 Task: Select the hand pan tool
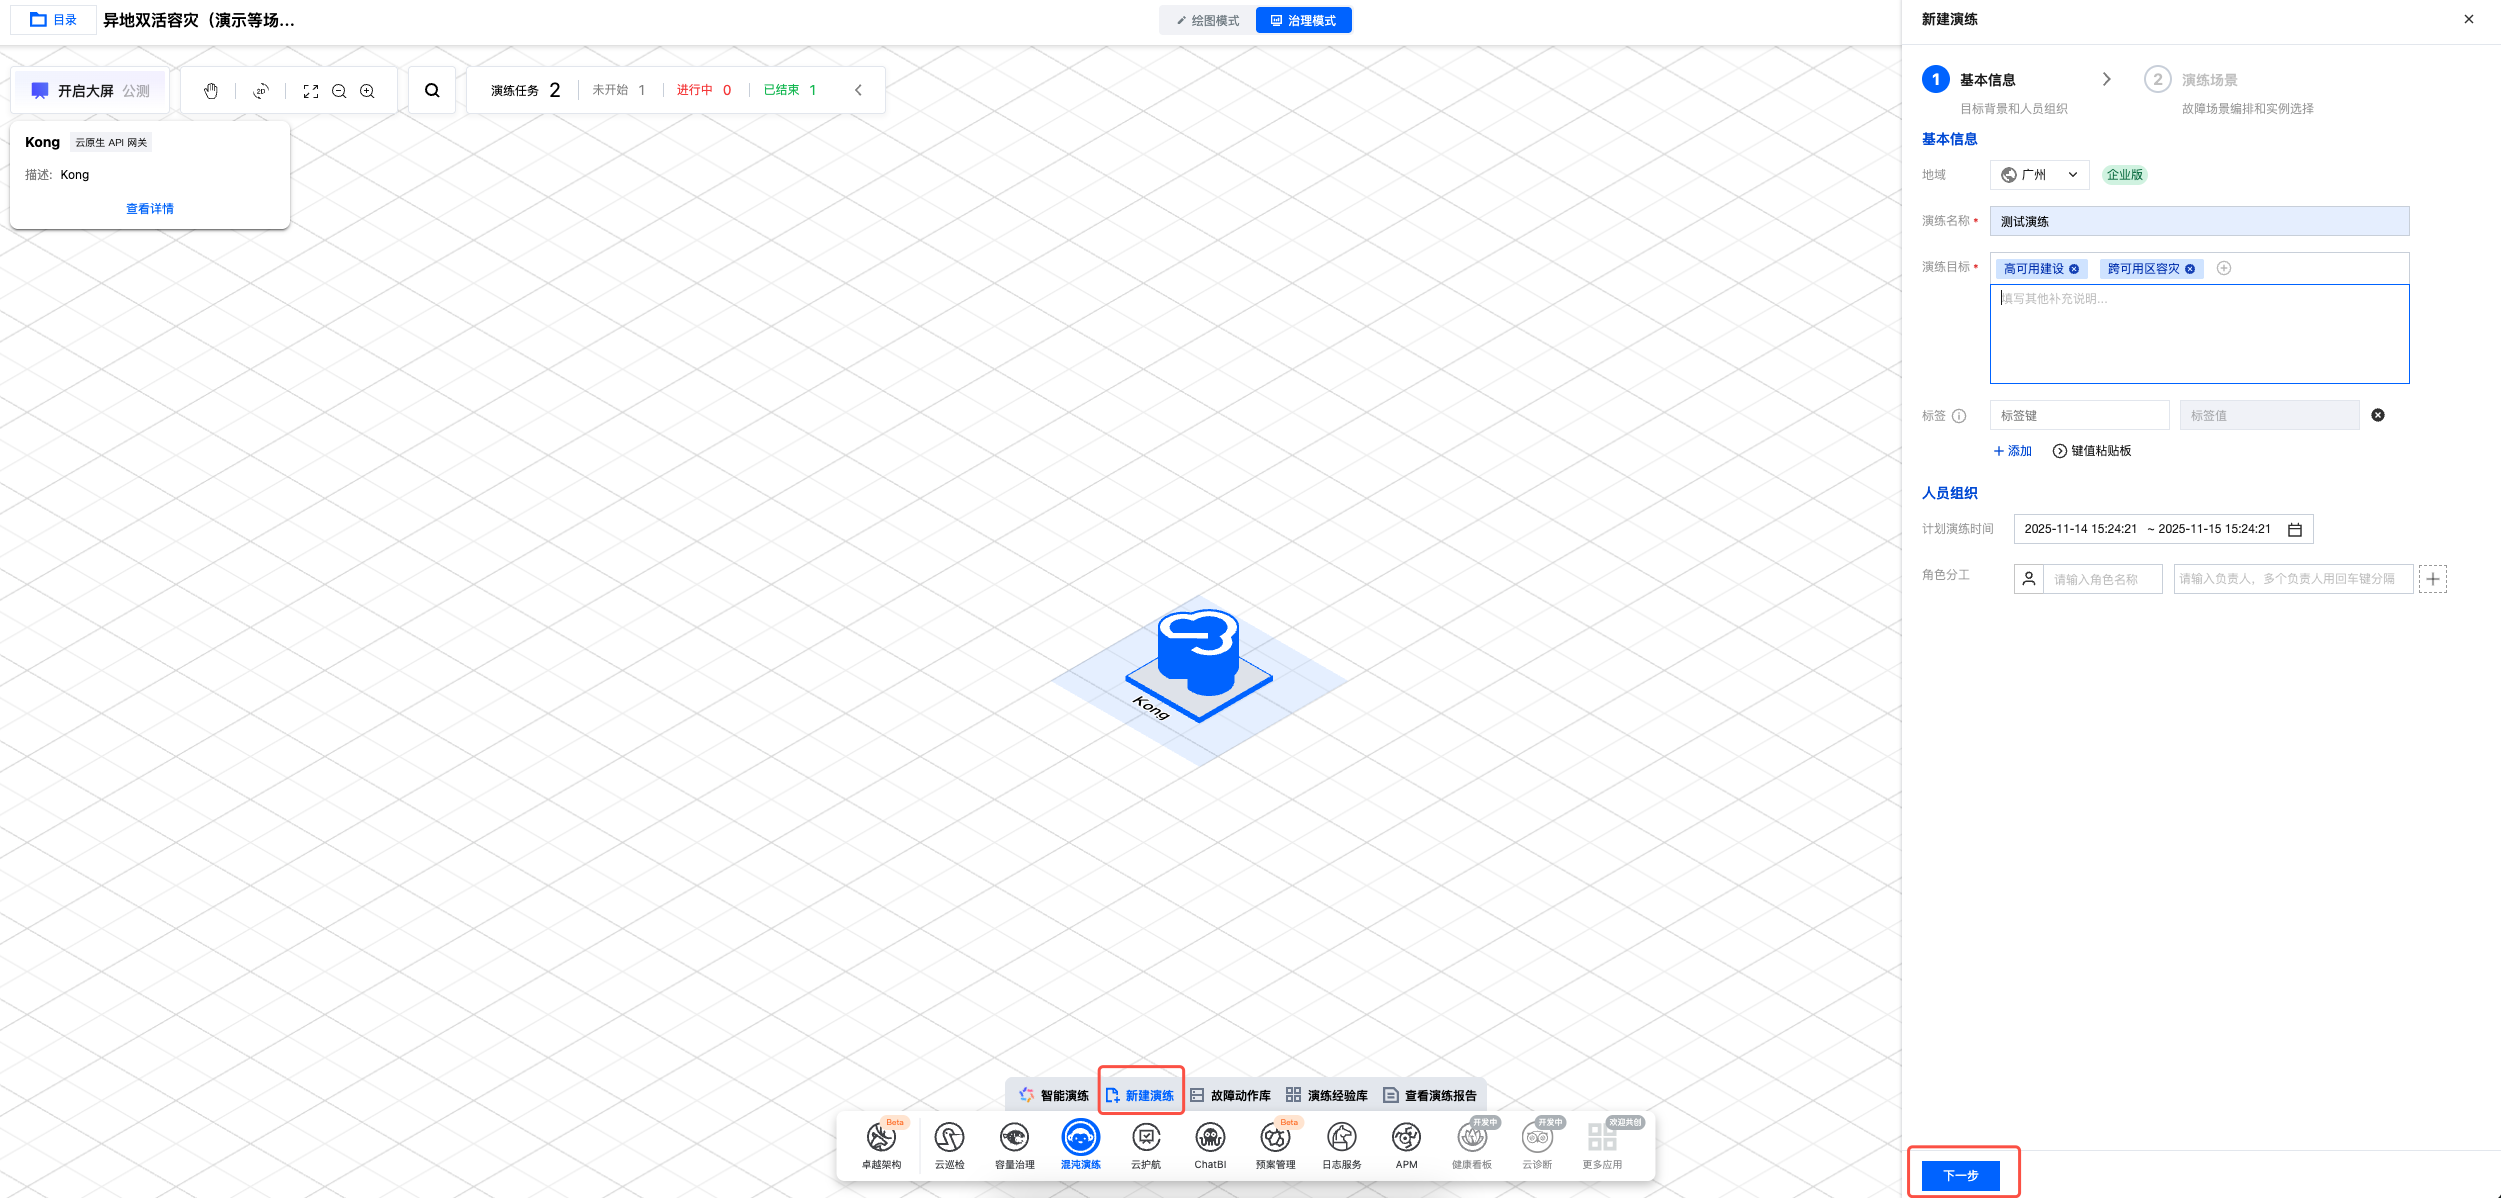click(x=211, y=91)
